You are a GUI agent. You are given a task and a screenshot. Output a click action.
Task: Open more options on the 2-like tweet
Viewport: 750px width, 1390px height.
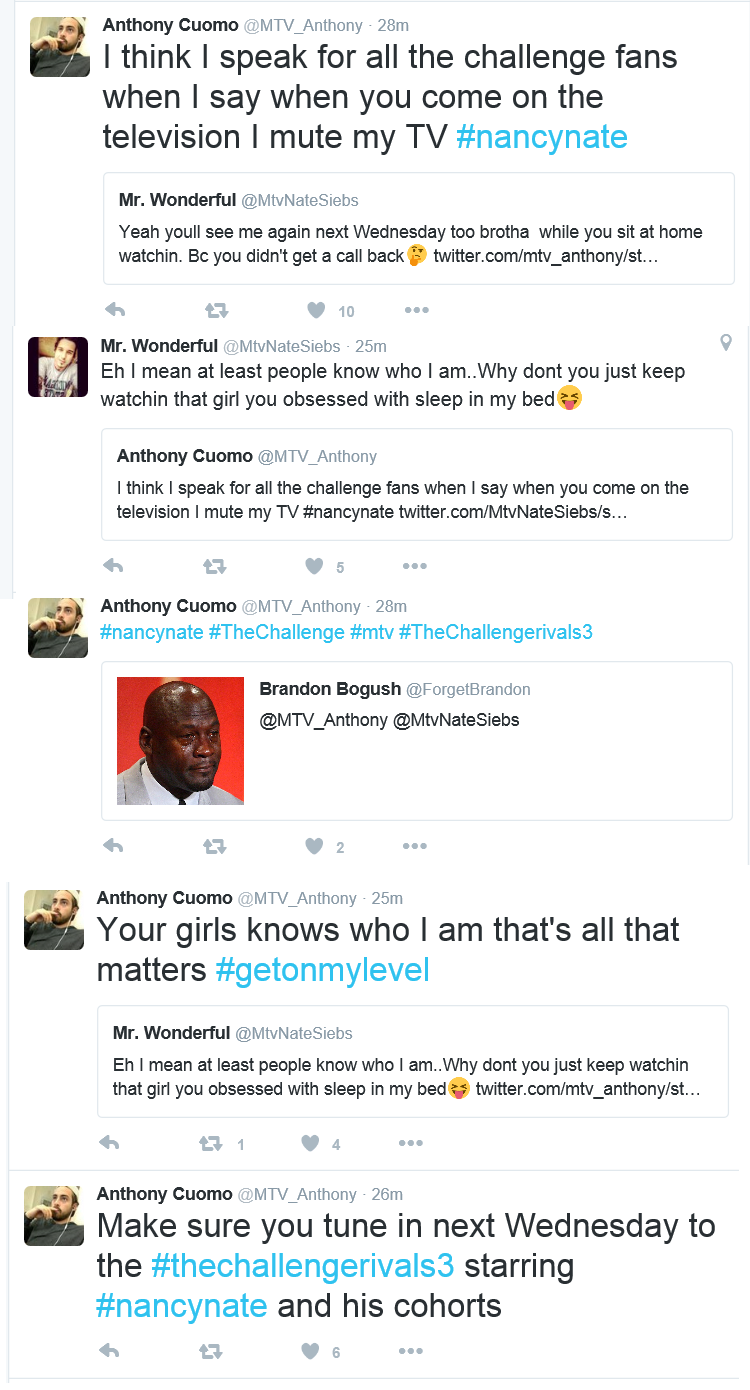click(414, 846)
